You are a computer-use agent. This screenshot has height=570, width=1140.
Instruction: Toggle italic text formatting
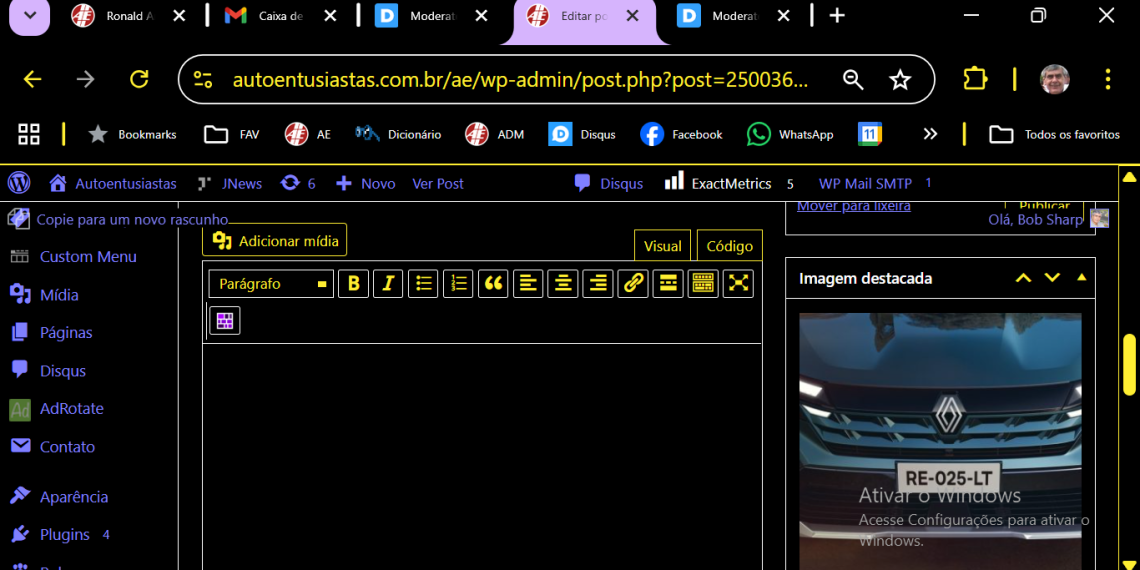coord(388,284)
